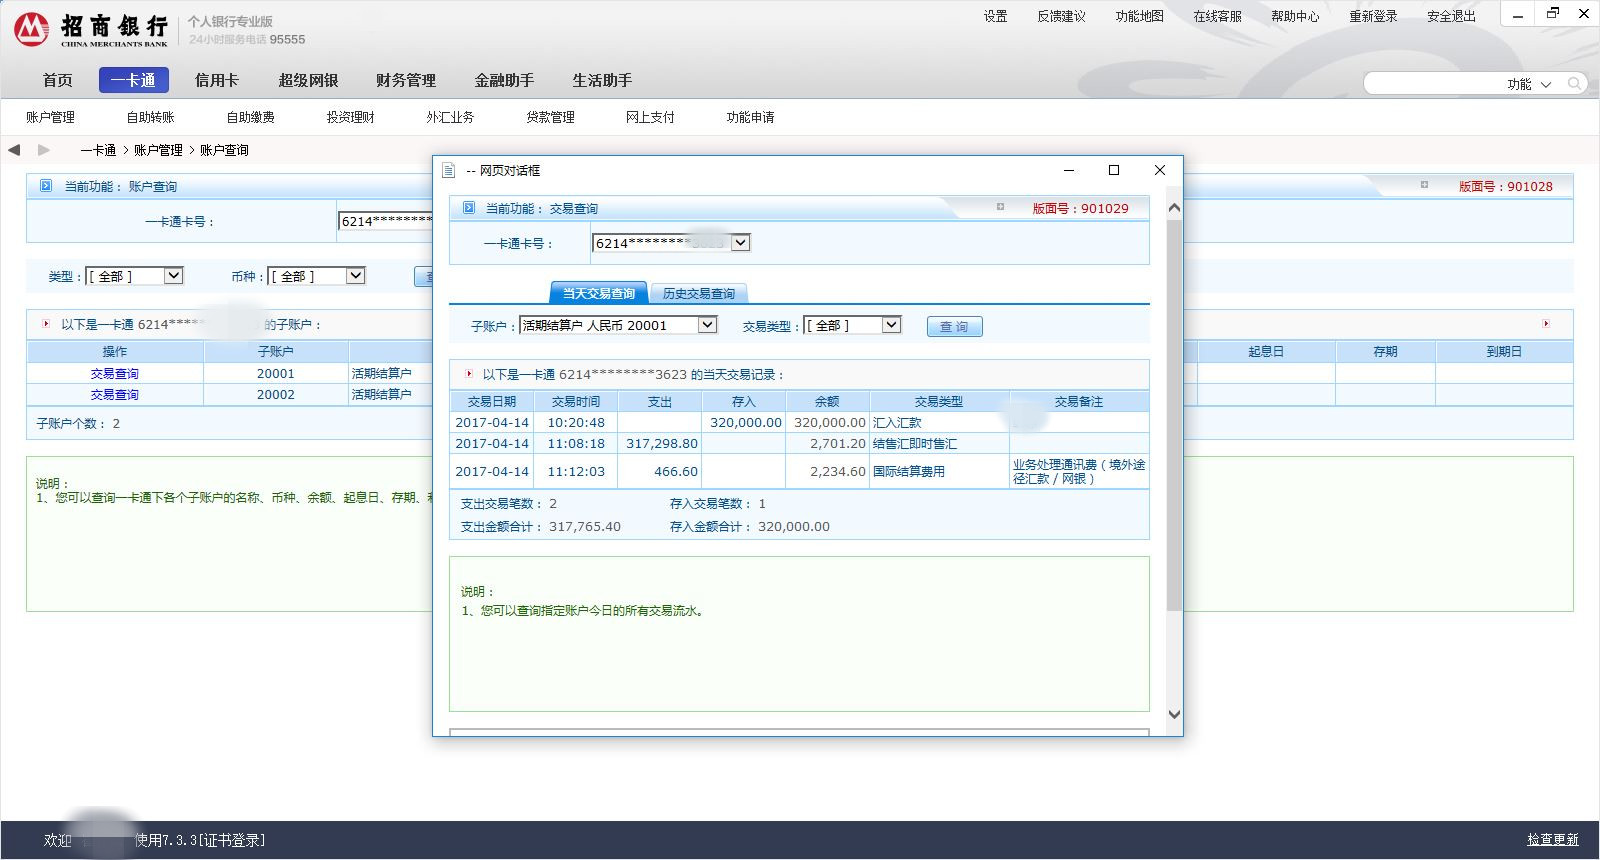
Task: Click the dialog page document icon
Action: 449,171
